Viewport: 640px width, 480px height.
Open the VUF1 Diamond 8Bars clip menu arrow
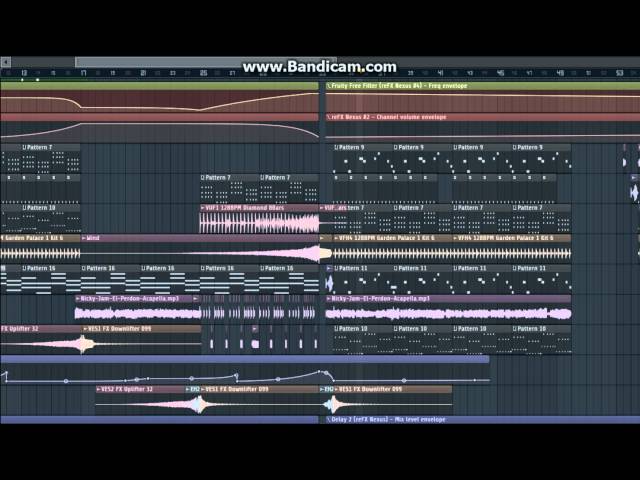(x=202, y=208)
